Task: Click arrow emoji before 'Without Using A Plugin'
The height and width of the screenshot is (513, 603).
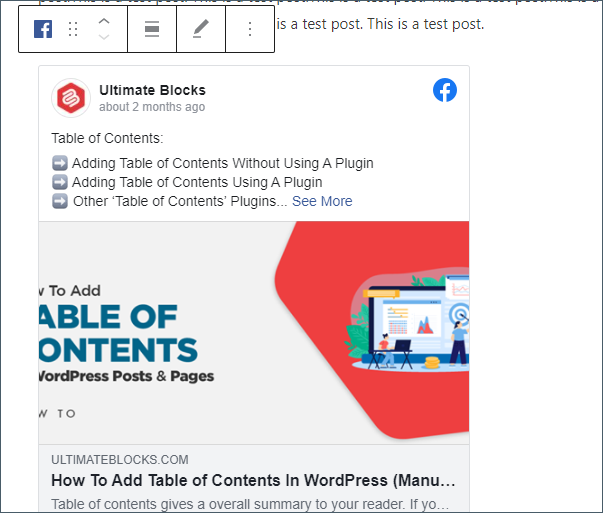Action: (60, 163)
